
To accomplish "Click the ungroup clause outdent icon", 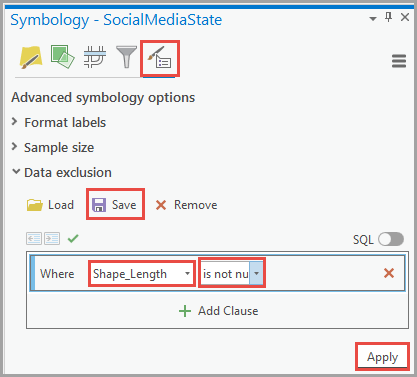I will point(34,239).
